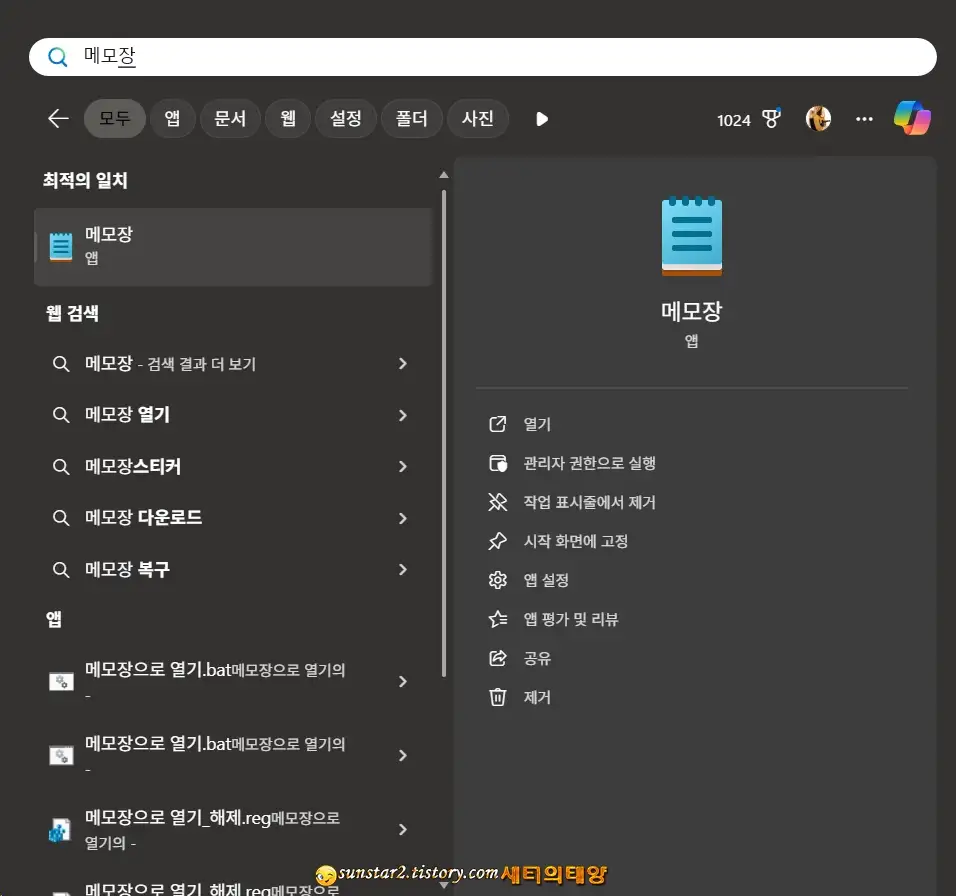Click the back arrow above the results
The image size is (956, 896).
click(57, 118)
